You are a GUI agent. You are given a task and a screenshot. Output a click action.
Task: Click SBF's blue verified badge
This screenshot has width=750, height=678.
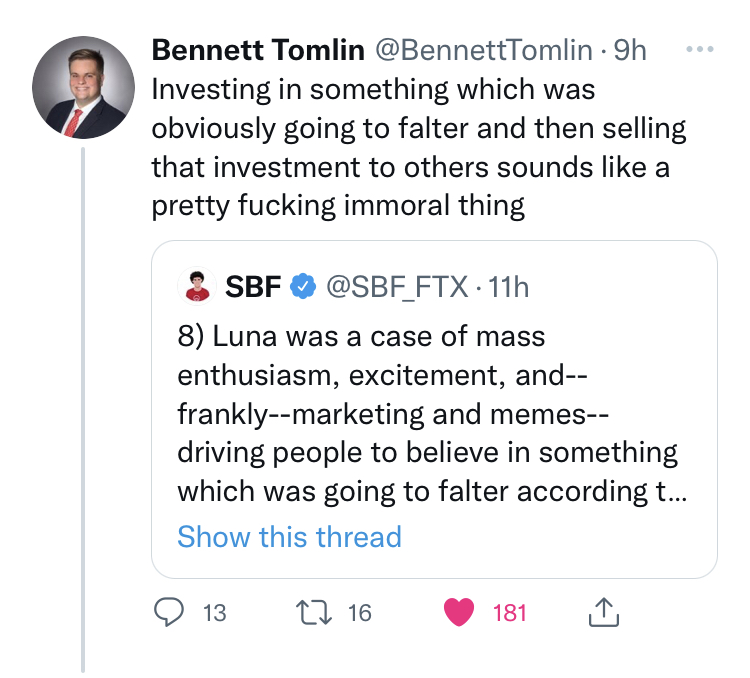coord(302,287)
